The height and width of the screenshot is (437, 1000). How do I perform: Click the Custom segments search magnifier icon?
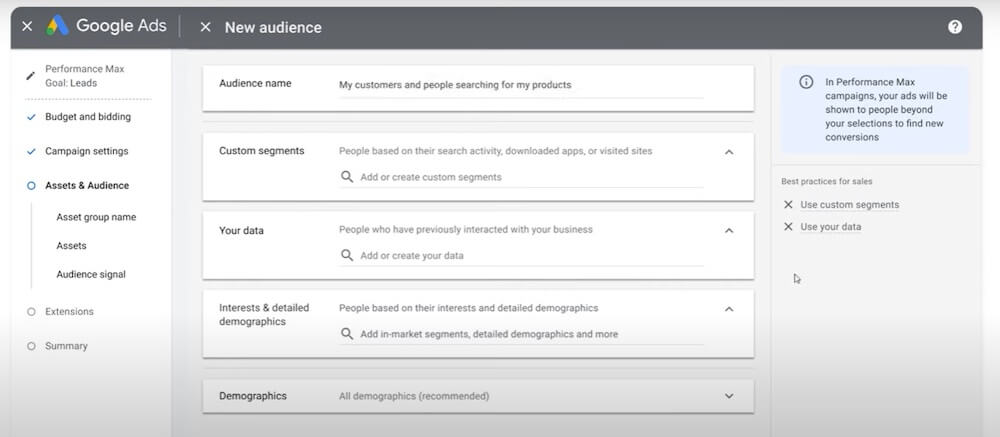(x=347, y=177)
